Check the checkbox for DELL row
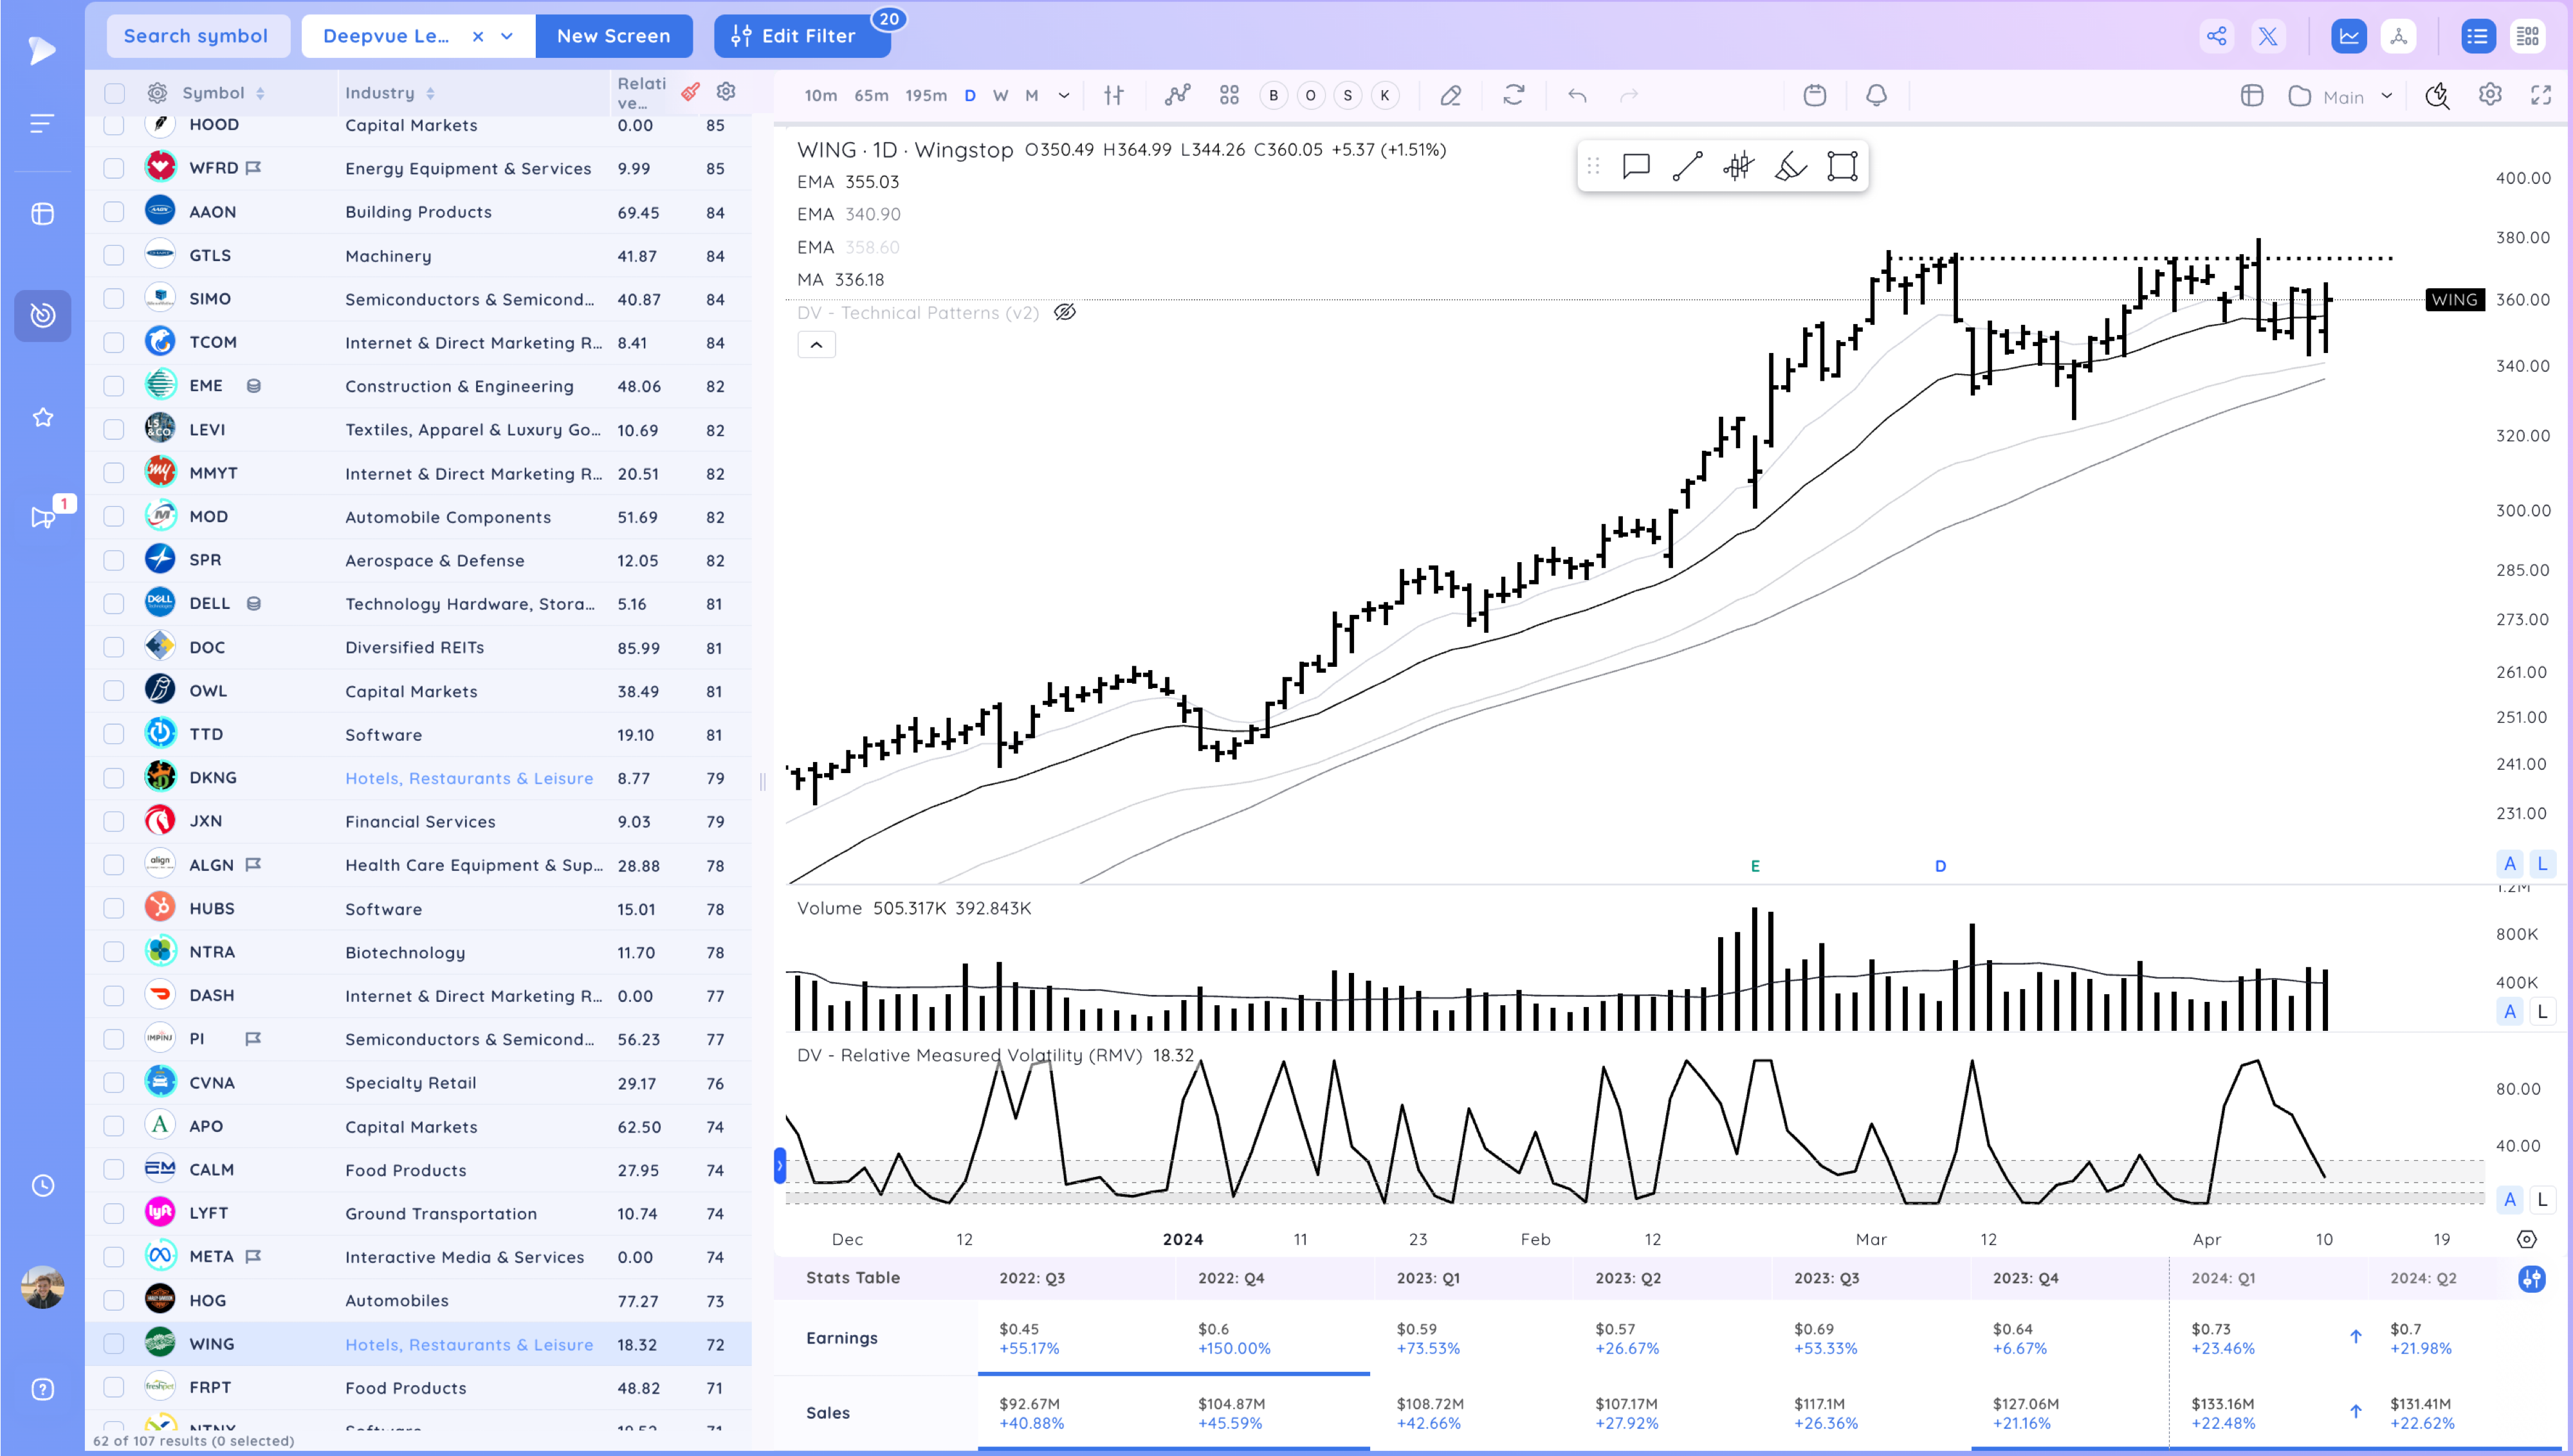 (114, 604)
